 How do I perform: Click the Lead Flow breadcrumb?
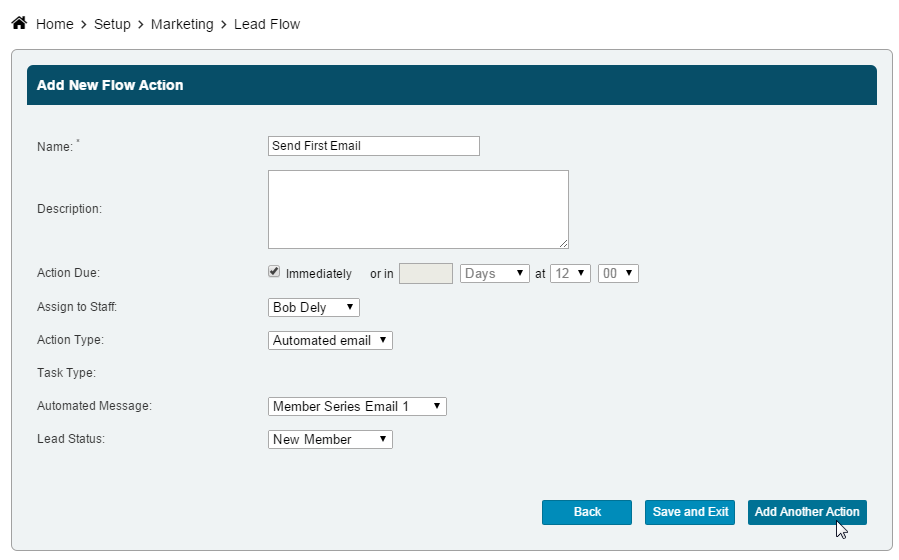(267, 24)
